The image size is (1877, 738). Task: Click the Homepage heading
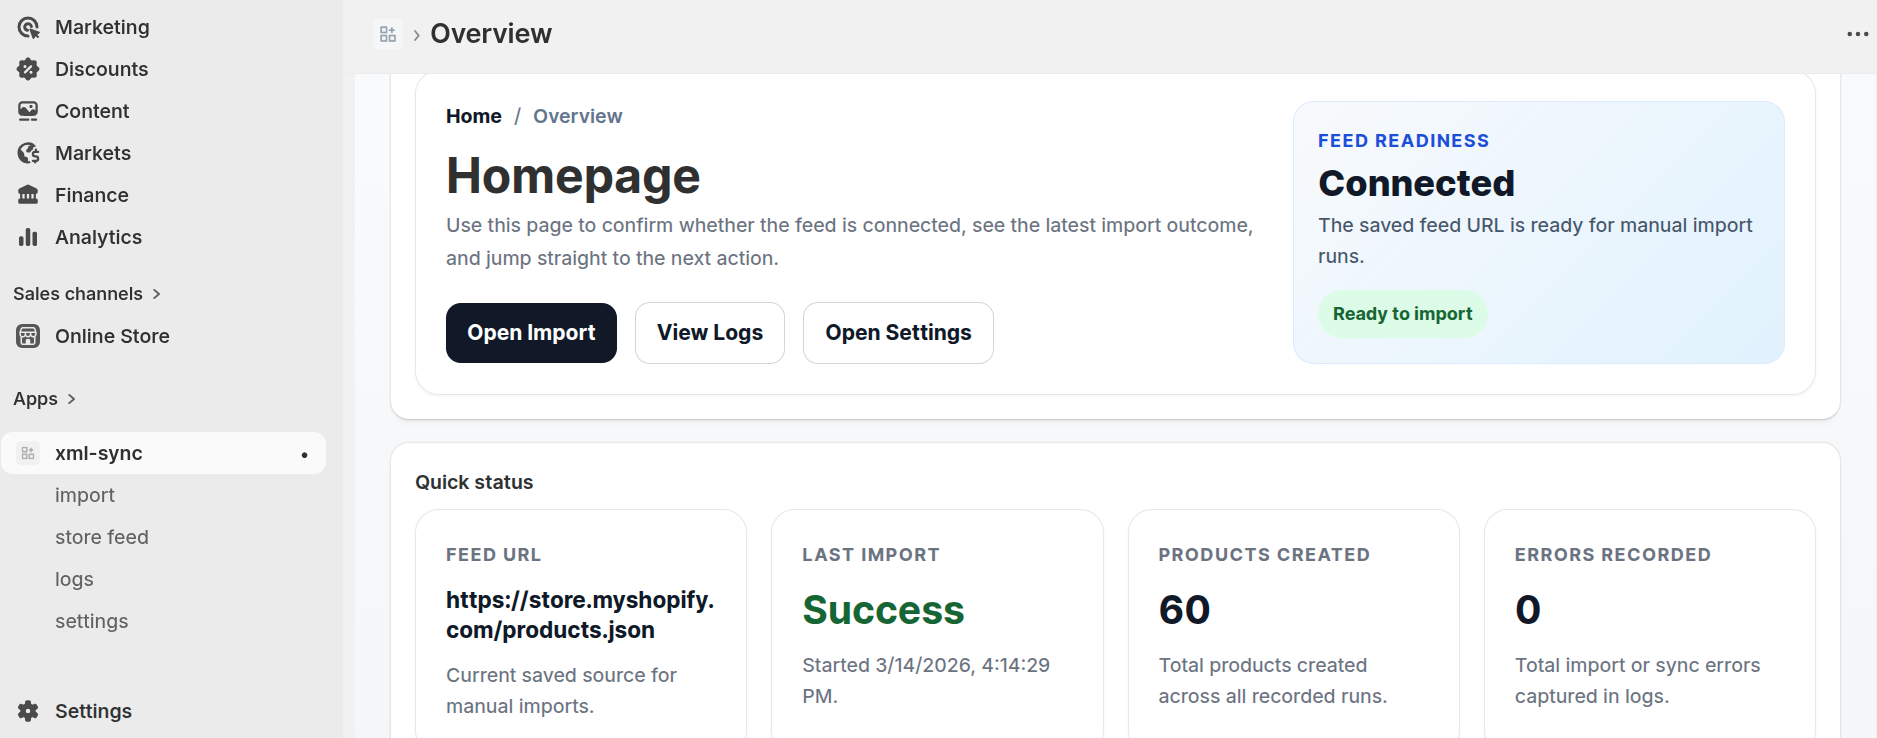coord(573,176)
